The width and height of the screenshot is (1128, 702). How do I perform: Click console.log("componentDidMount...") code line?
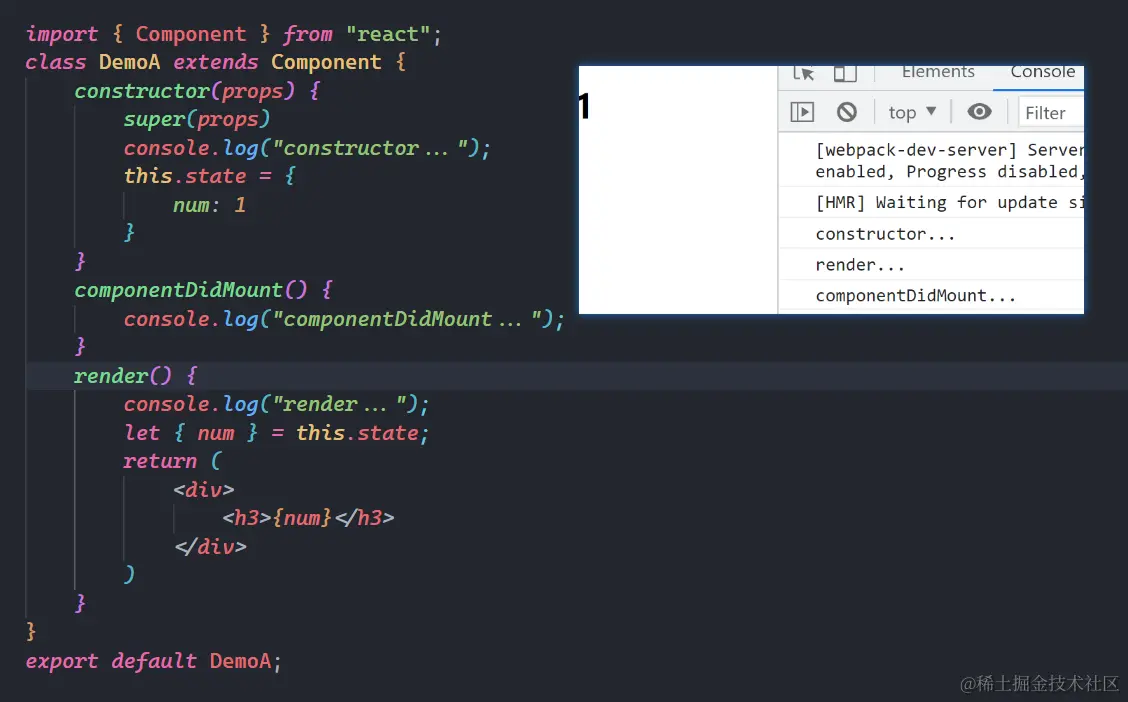pos(344,319)
